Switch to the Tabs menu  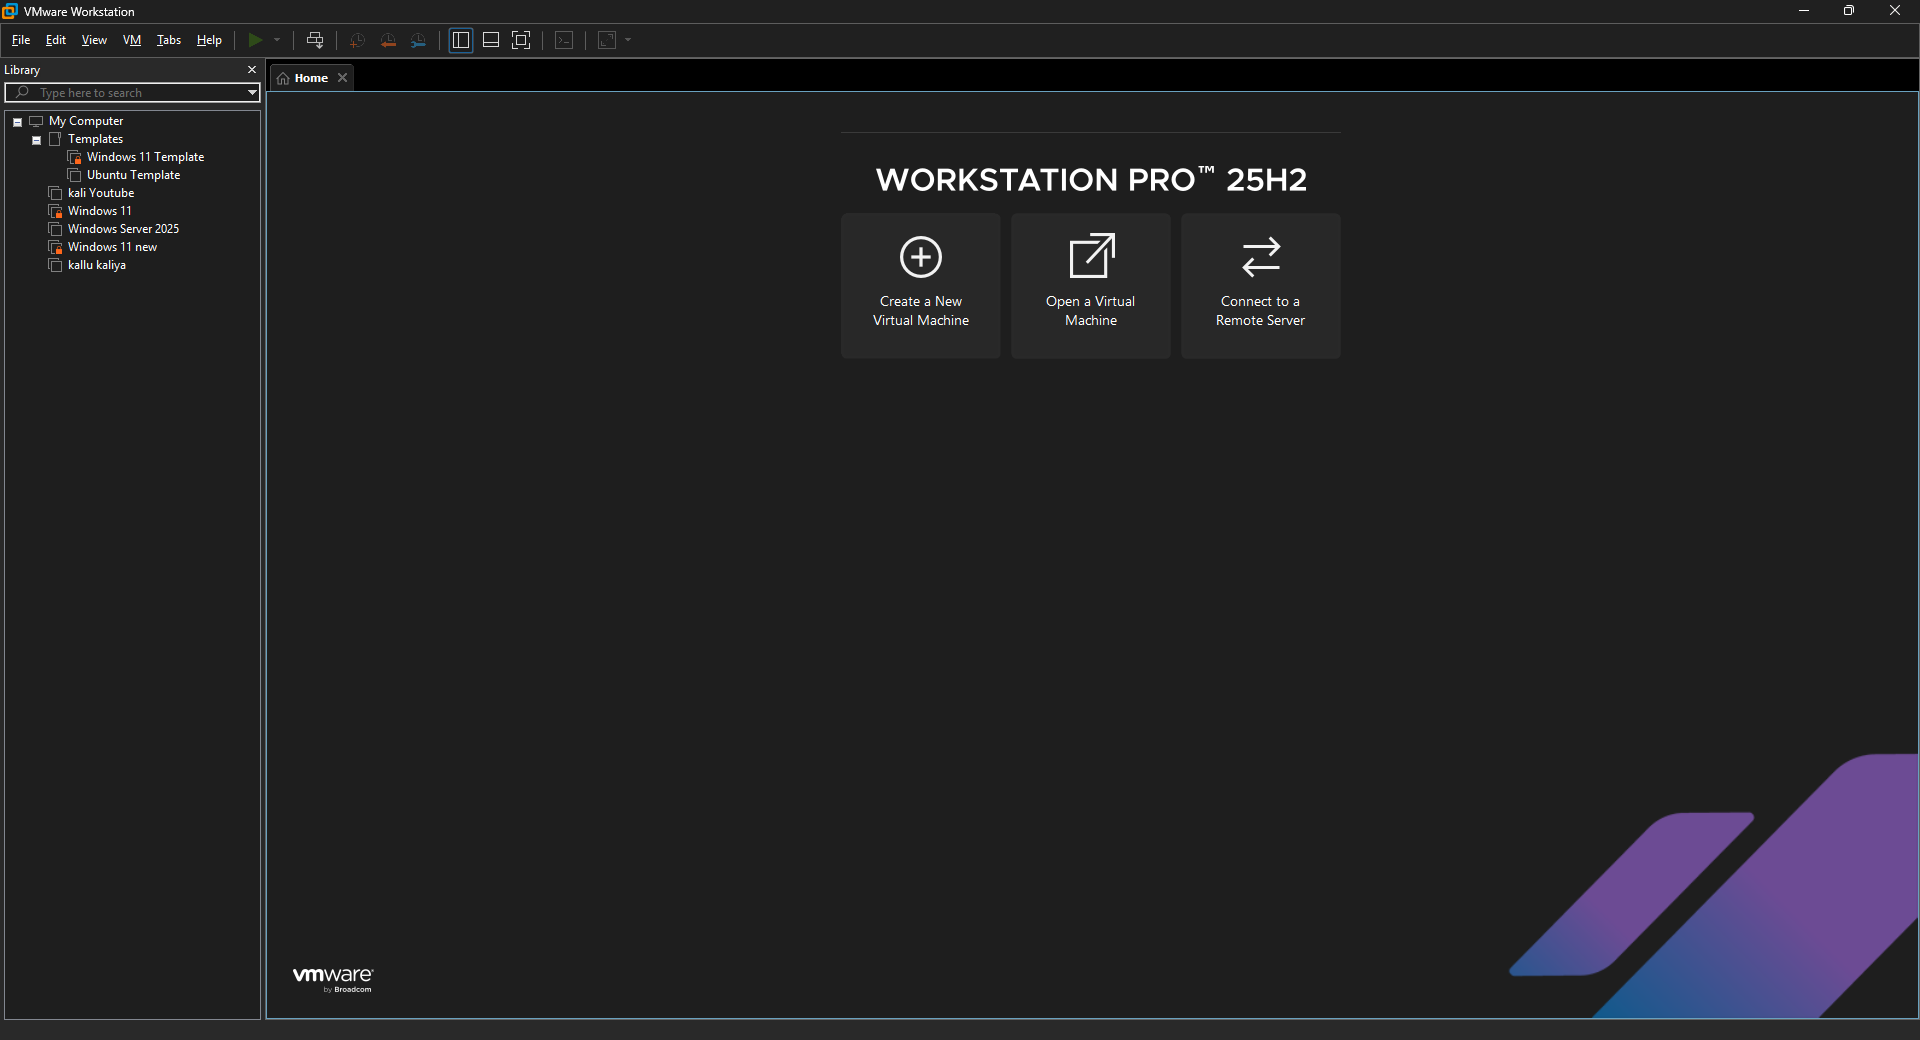click(168, 40)
